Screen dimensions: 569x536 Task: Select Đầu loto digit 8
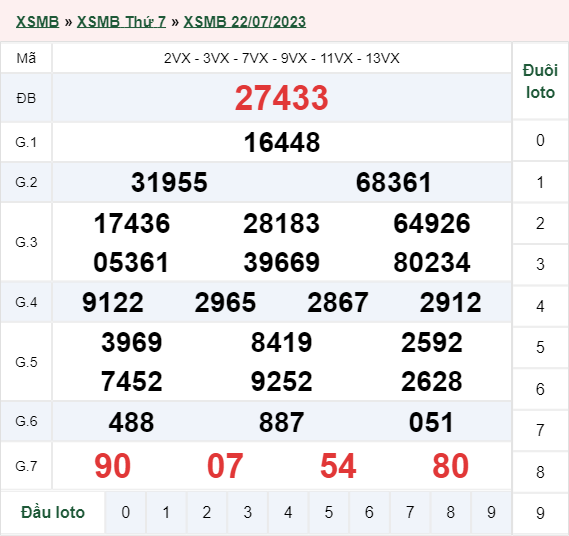pos(451,512)
